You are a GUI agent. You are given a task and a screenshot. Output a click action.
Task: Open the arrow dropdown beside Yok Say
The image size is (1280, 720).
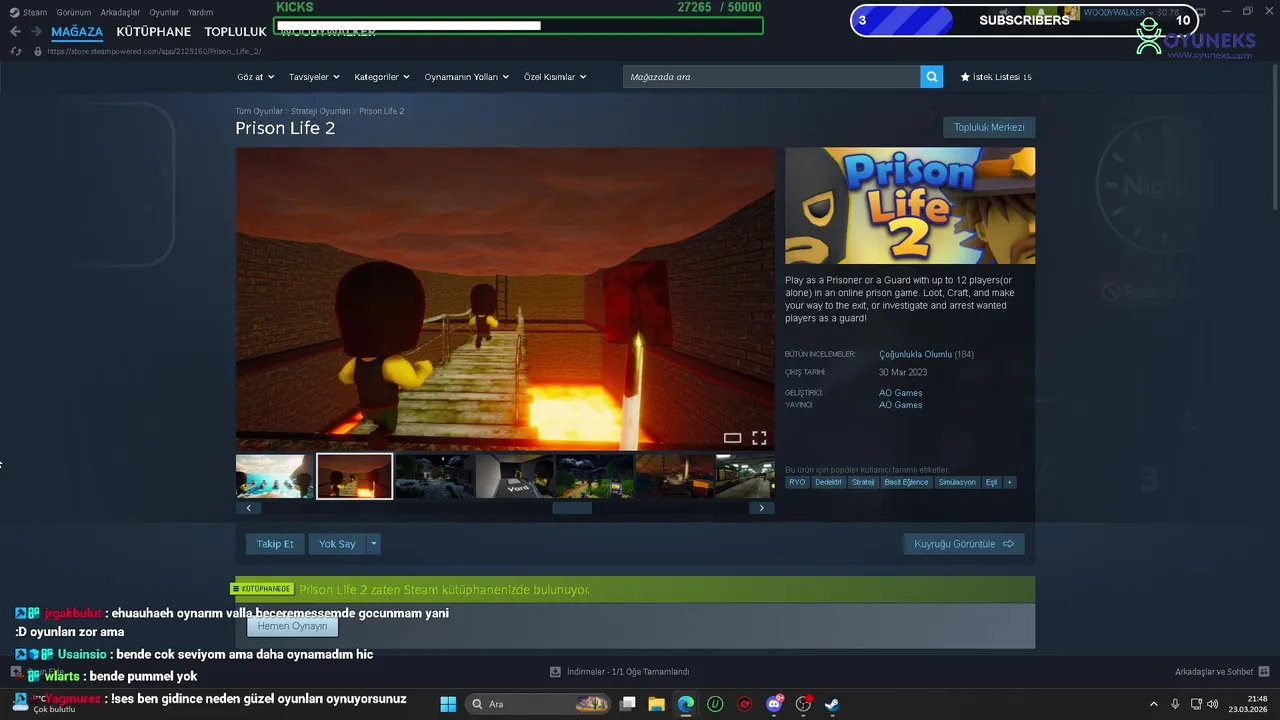coord(374,544)
